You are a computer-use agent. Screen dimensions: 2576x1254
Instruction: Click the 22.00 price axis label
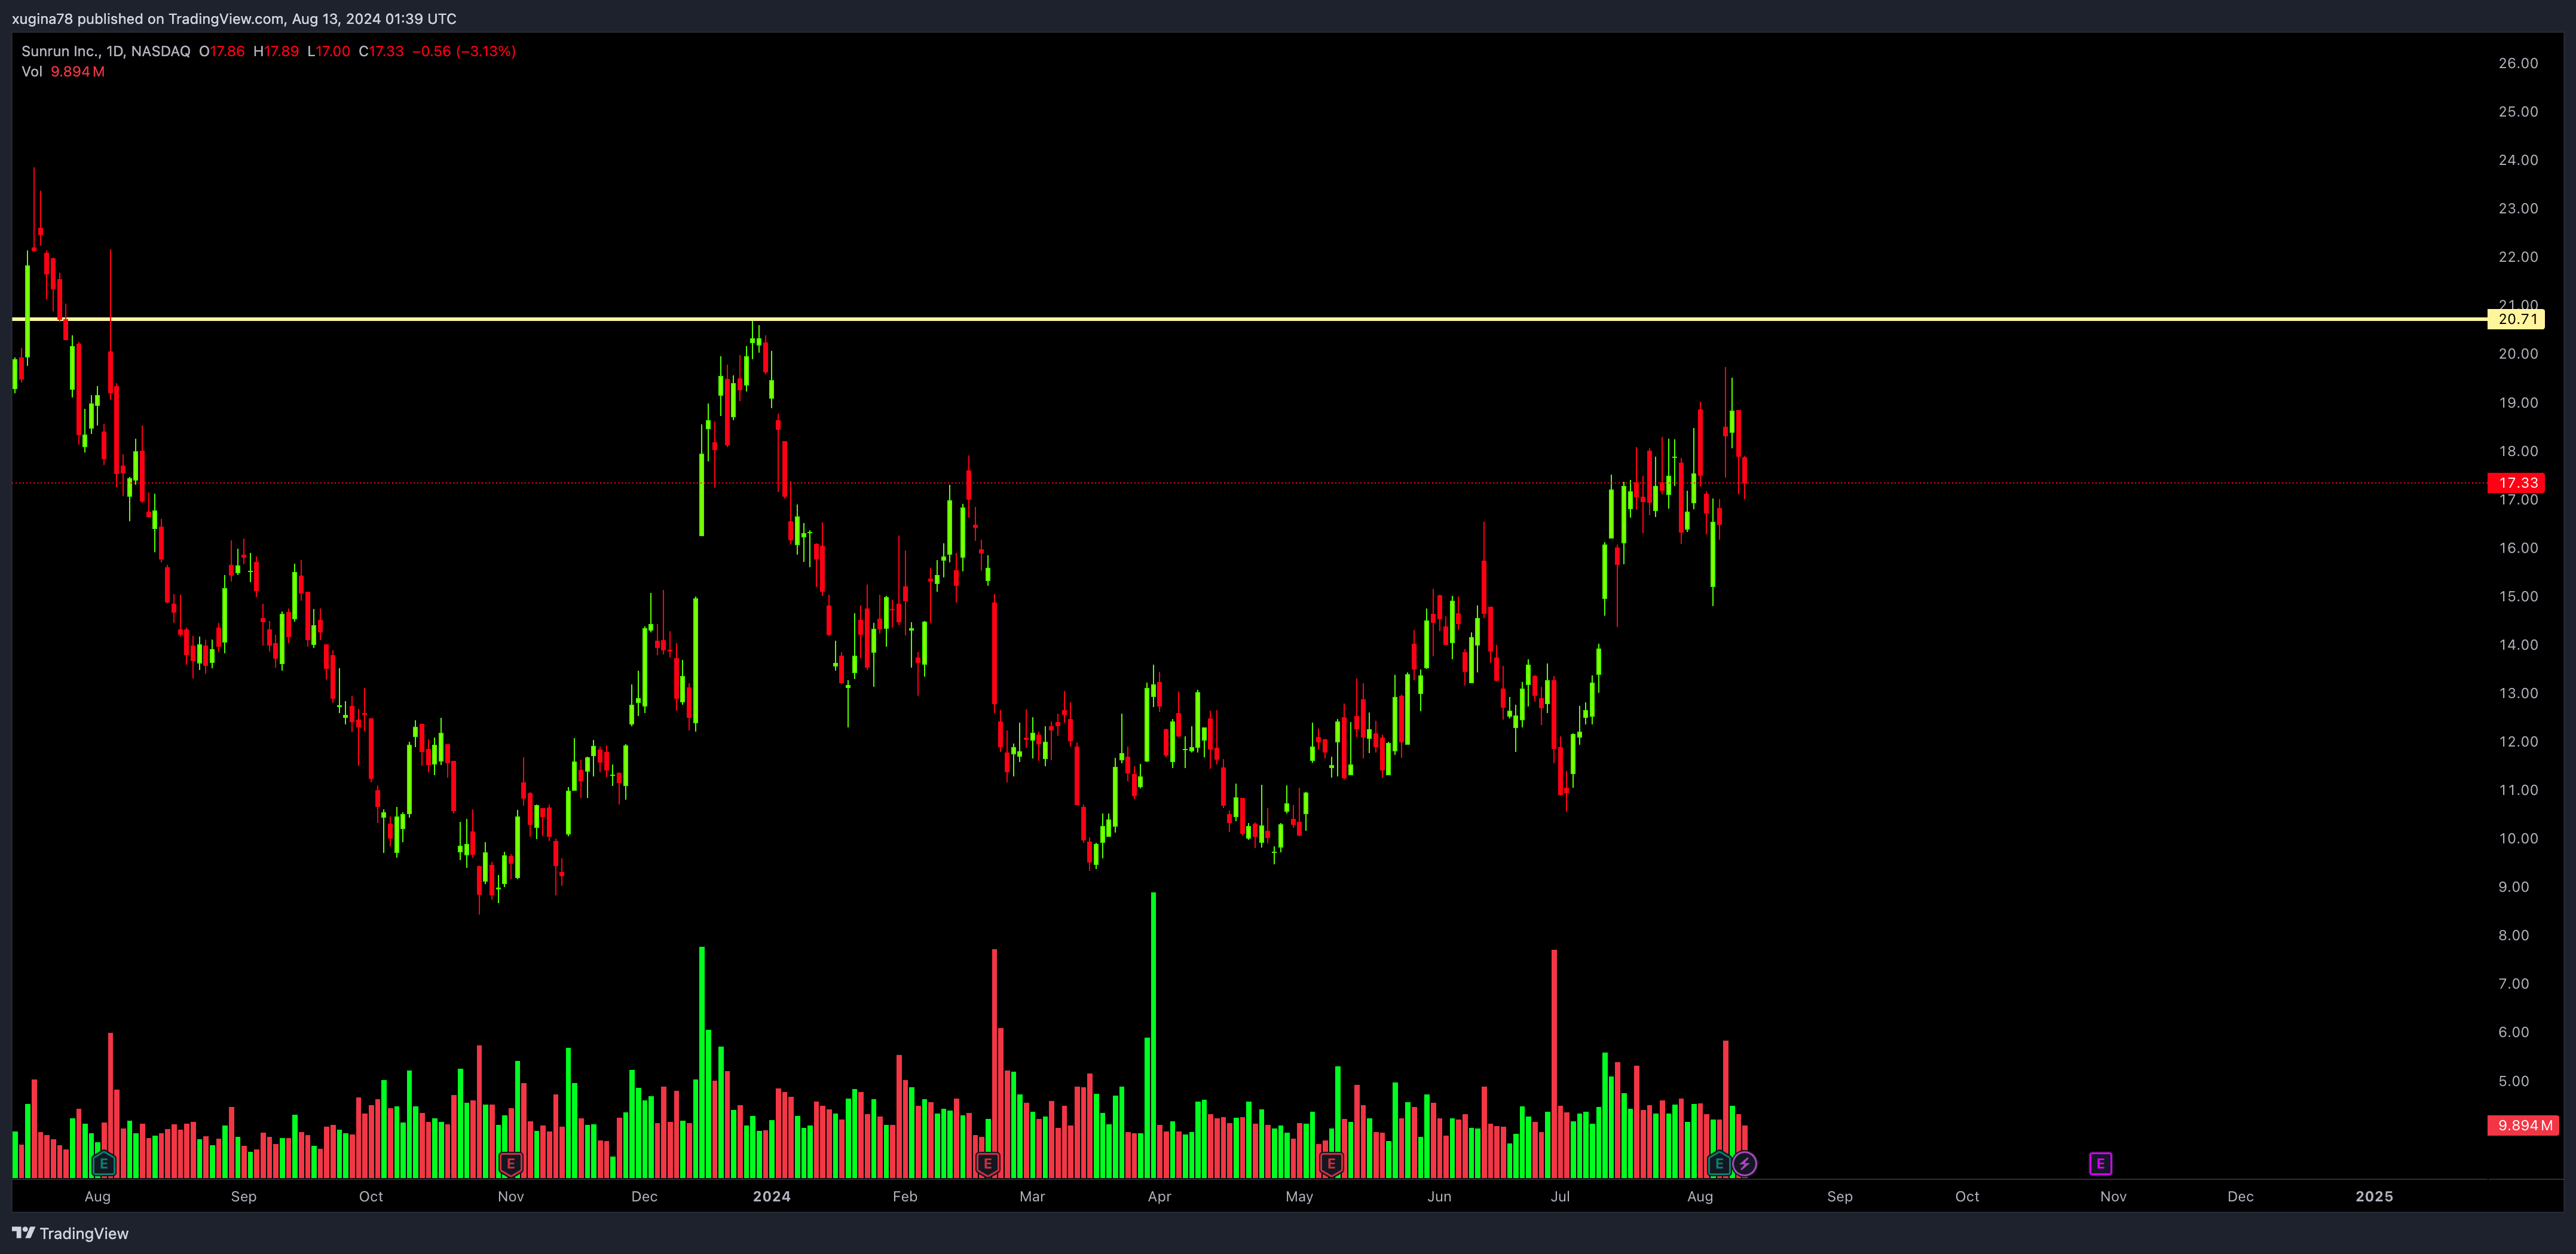(2518, 257)
